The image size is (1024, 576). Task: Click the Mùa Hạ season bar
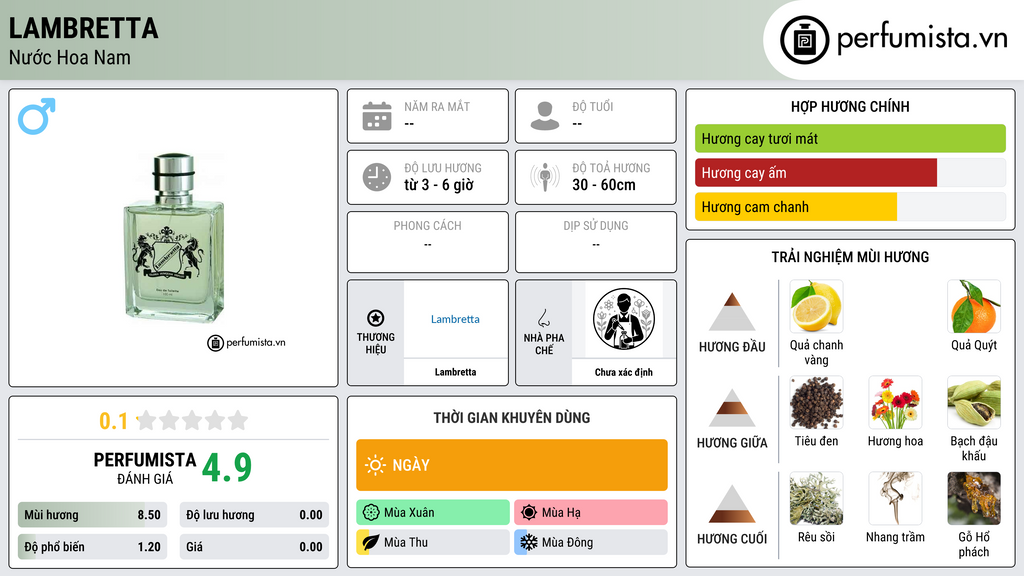[x=591, y=513]
